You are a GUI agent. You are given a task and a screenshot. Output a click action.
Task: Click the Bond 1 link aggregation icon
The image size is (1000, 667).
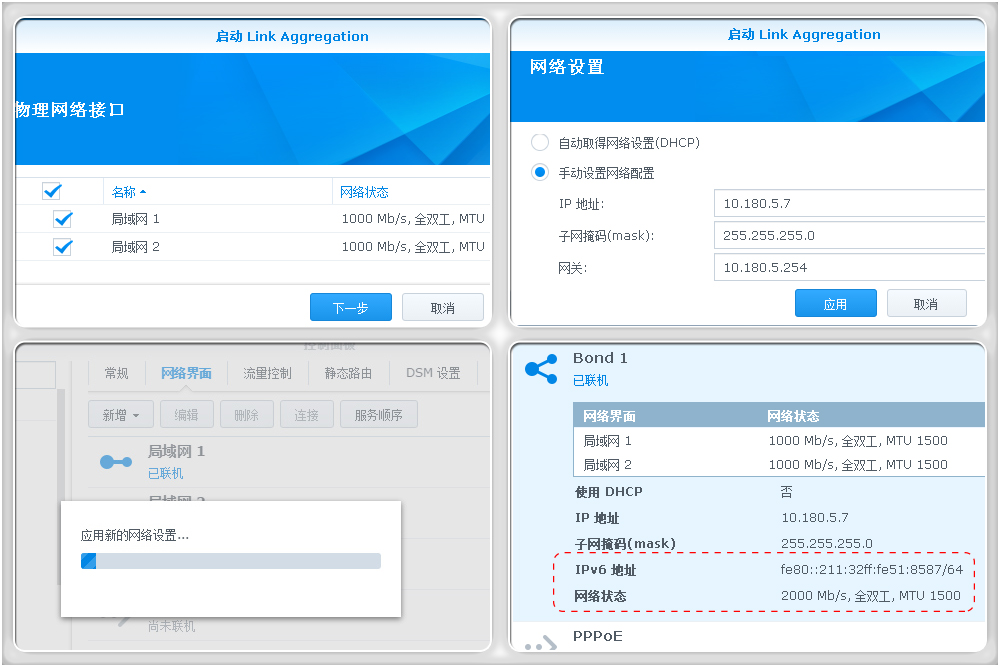[541, 369]
